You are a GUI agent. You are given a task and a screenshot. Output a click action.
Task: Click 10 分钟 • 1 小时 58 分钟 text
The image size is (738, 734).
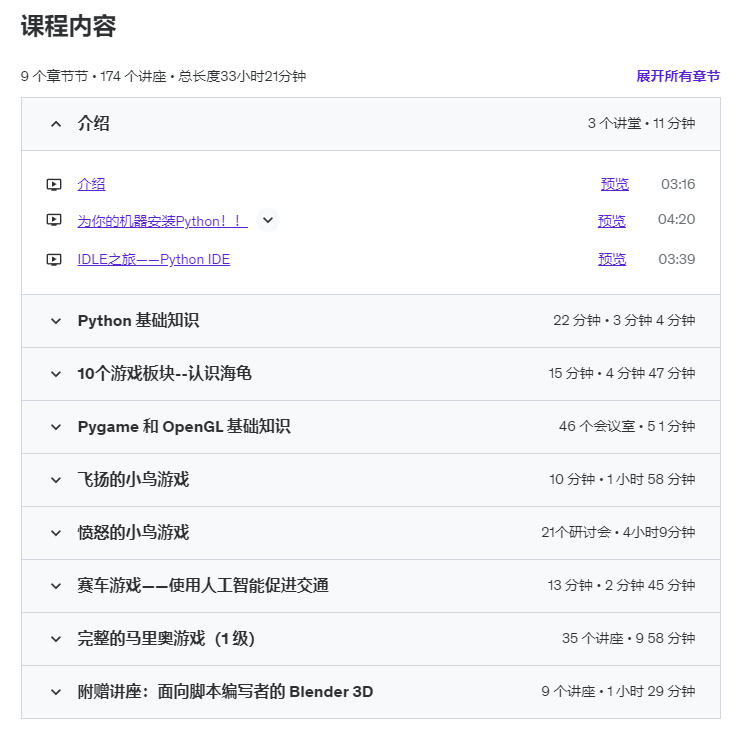click(x=622, y=479)
